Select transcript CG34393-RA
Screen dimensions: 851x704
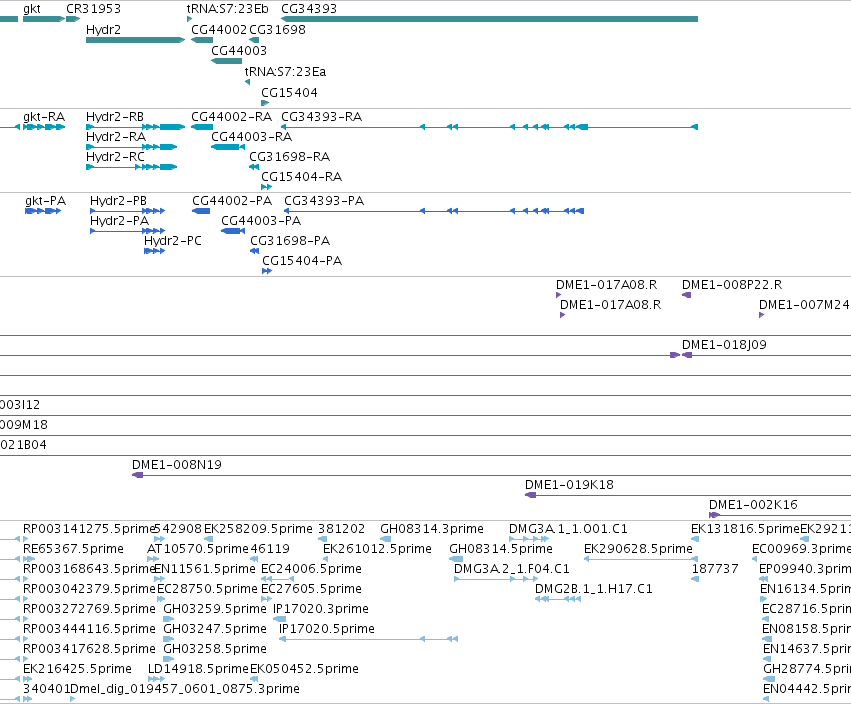(489, 127)
